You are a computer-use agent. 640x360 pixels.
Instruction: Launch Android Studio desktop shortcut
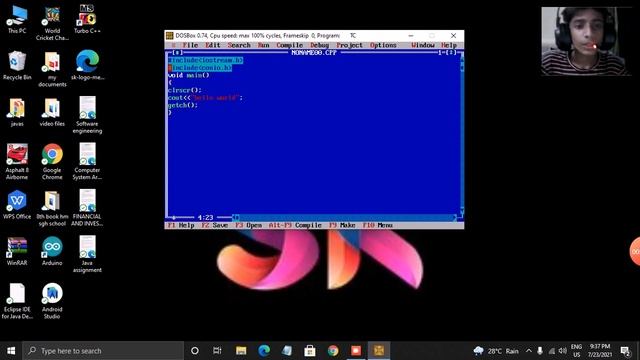coord(52,301)
